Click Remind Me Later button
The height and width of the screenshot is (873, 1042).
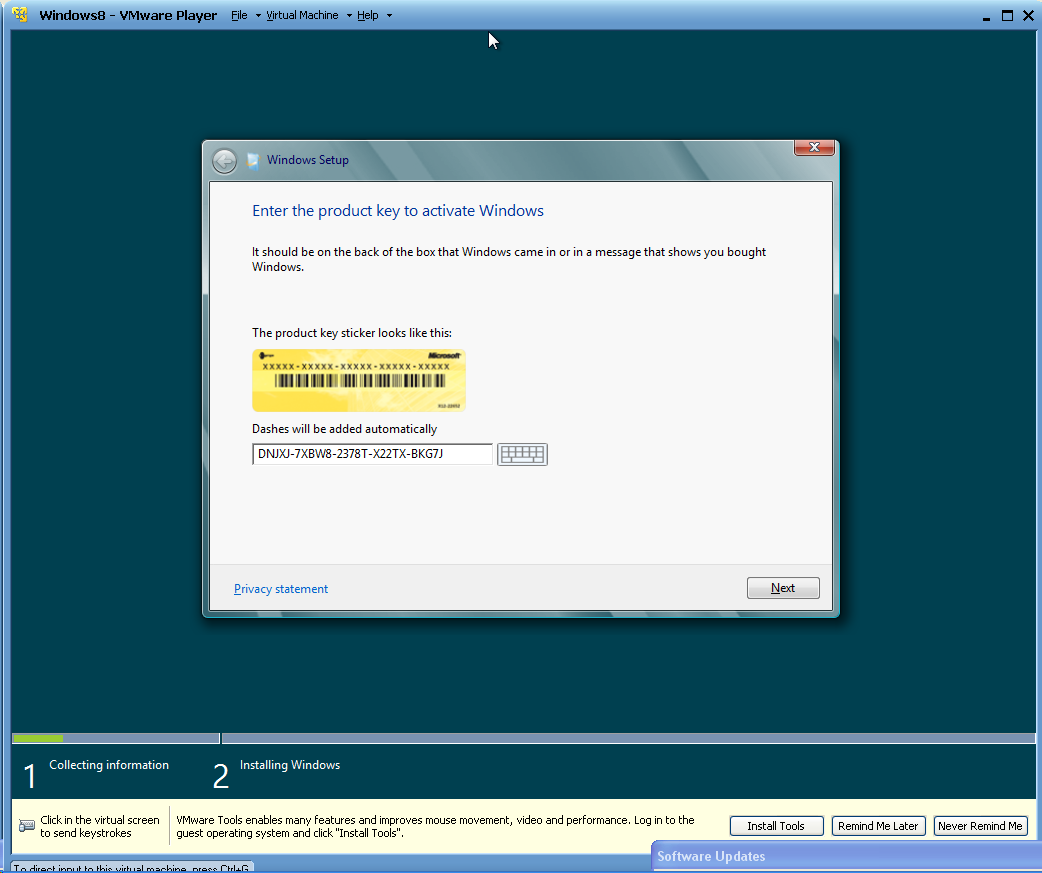878,826
